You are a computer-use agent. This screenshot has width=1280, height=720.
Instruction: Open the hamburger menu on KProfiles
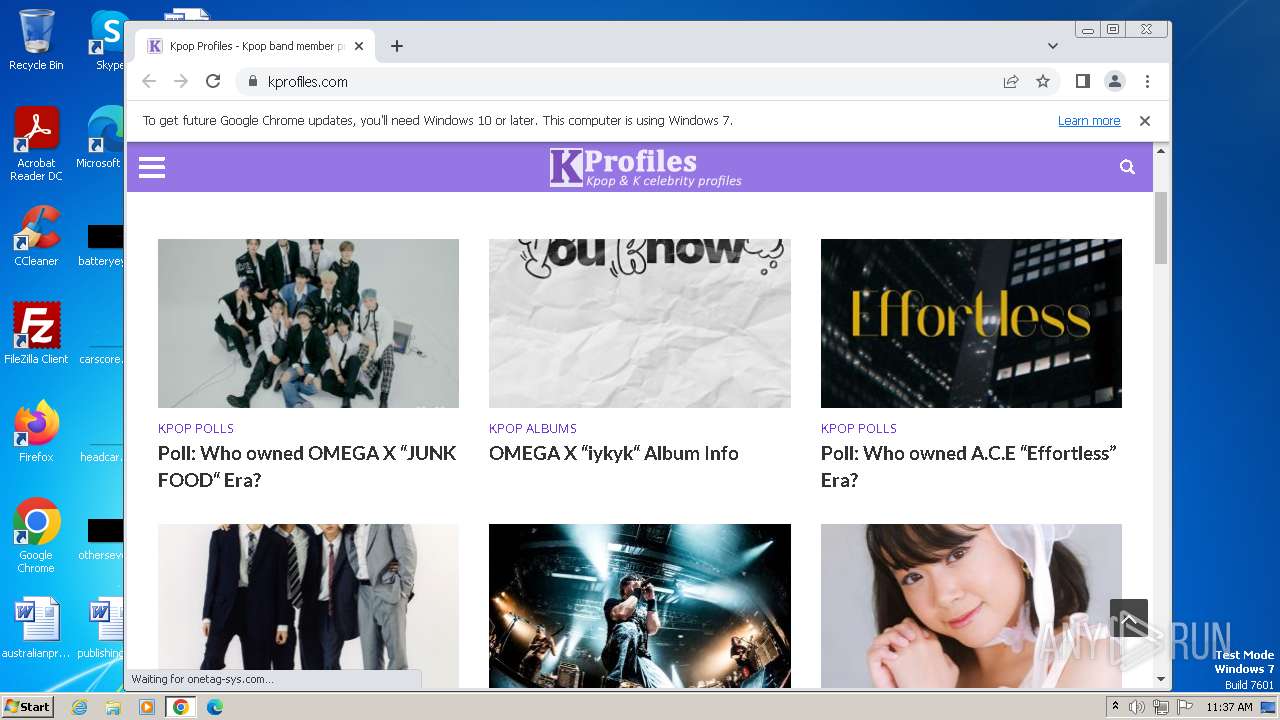point(152,167)
